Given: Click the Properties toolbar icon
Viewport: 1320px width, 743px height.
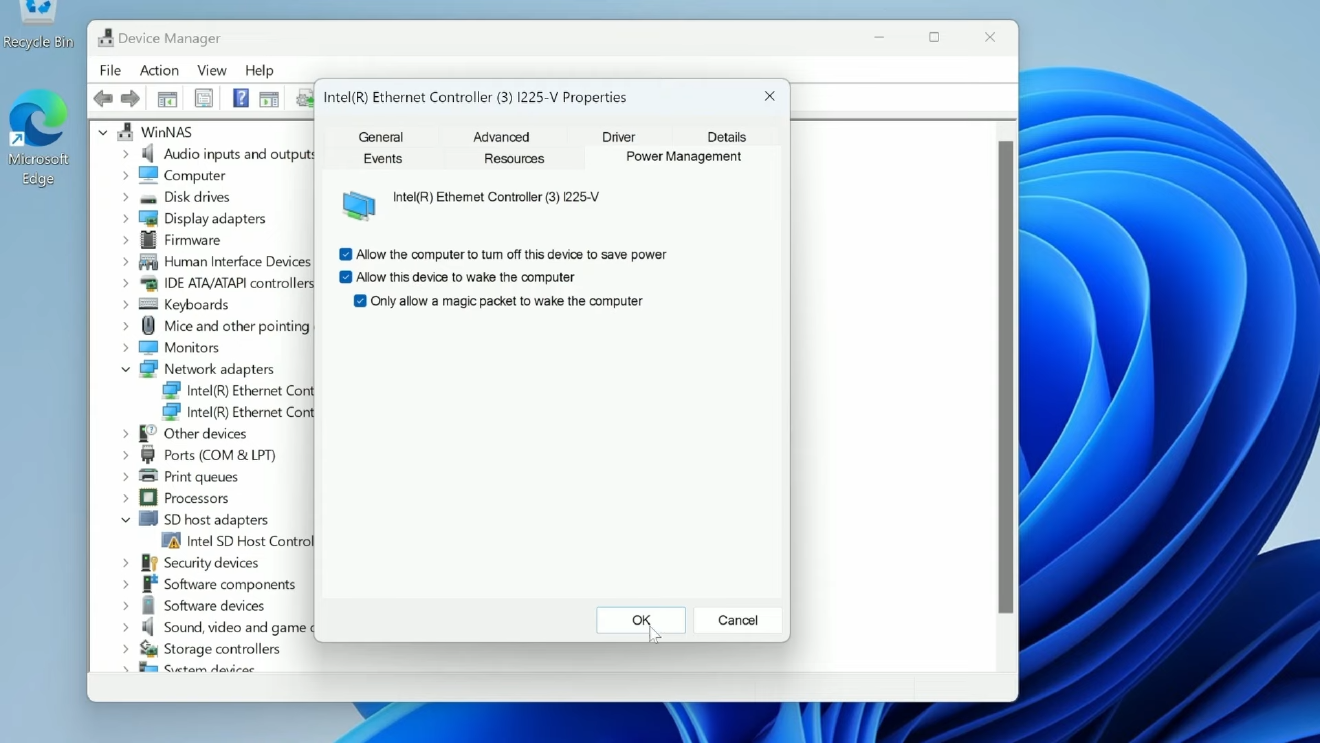Looking at the screenshot, I should point(204,98).
